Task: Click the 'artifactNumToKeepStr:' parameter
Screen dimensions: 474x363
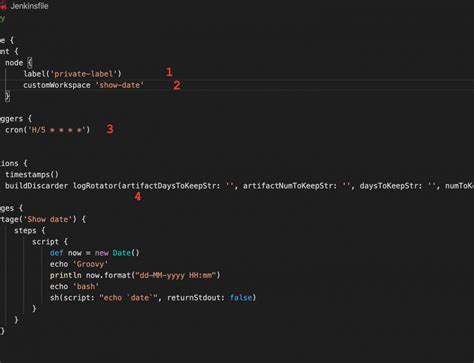Action: coord(290,186)
